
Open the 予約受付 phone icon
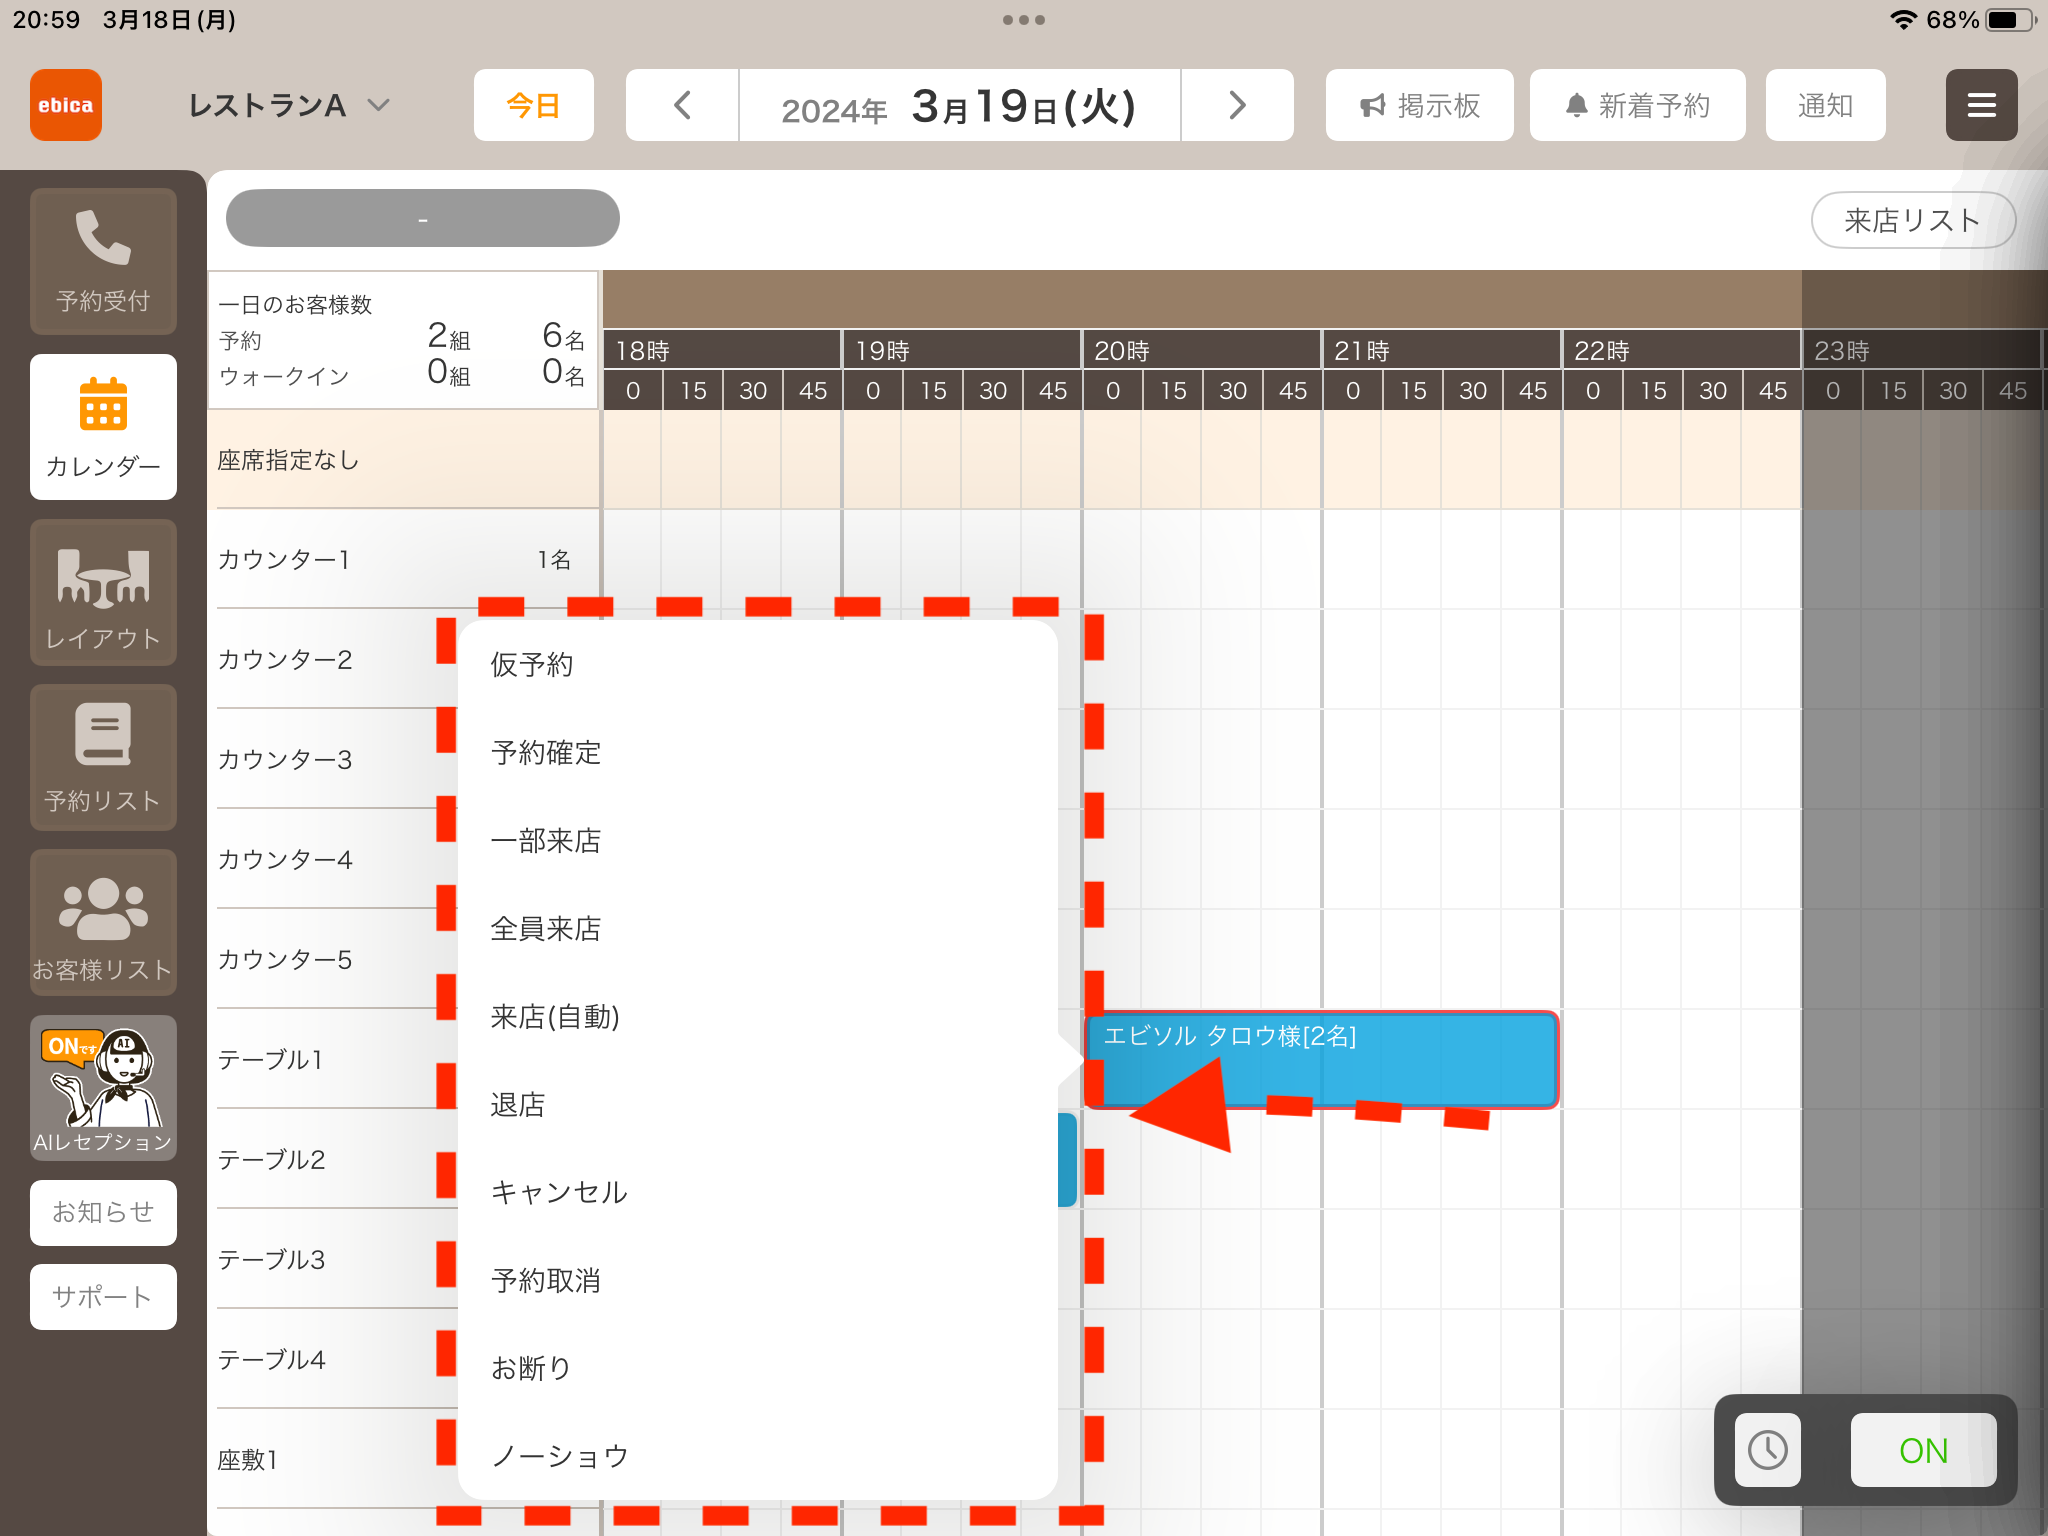(x=103, y=260)
